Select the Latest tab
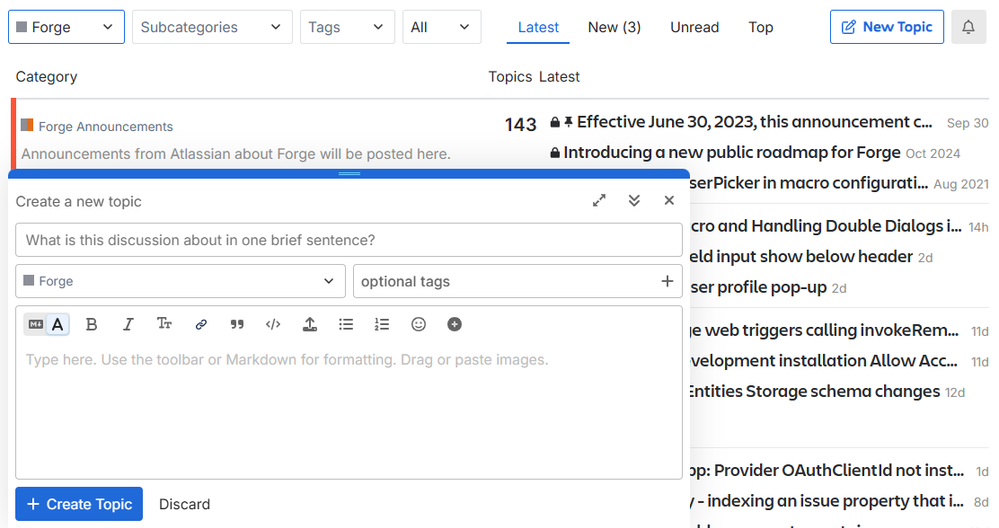This screenshot has height=528, width=999. [x=538, y=27]
